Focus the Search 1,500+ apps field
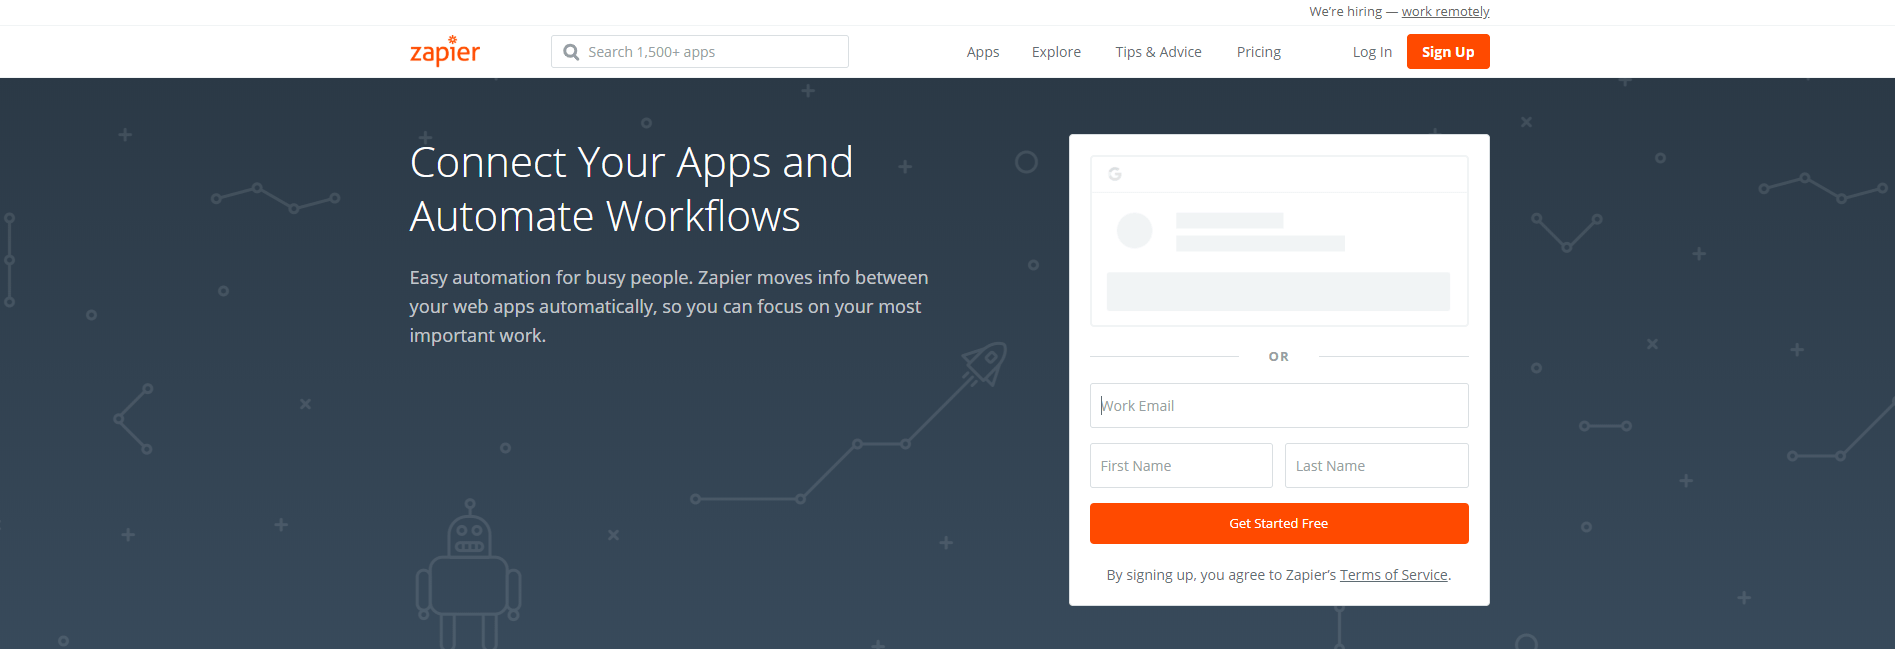 click(700, 52)
